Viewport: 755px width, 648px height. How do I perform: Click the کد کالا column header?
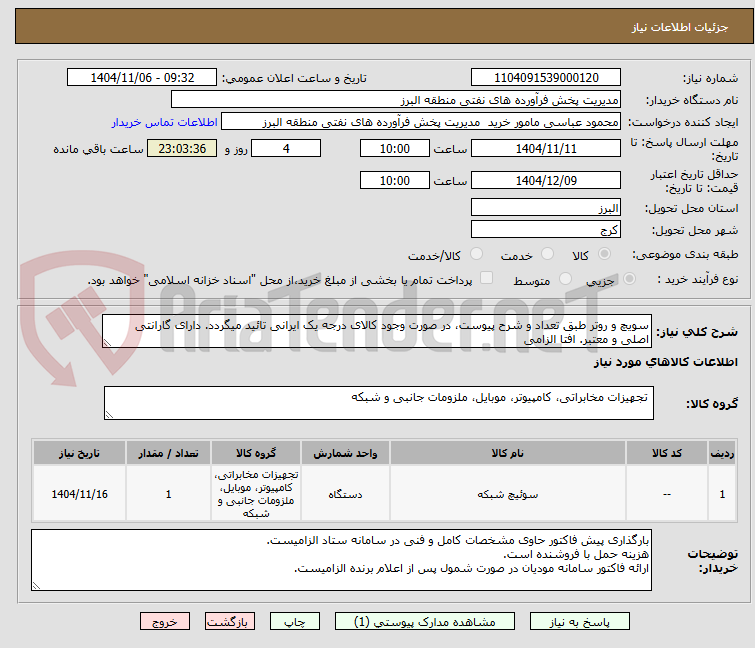tap(666, 453)
